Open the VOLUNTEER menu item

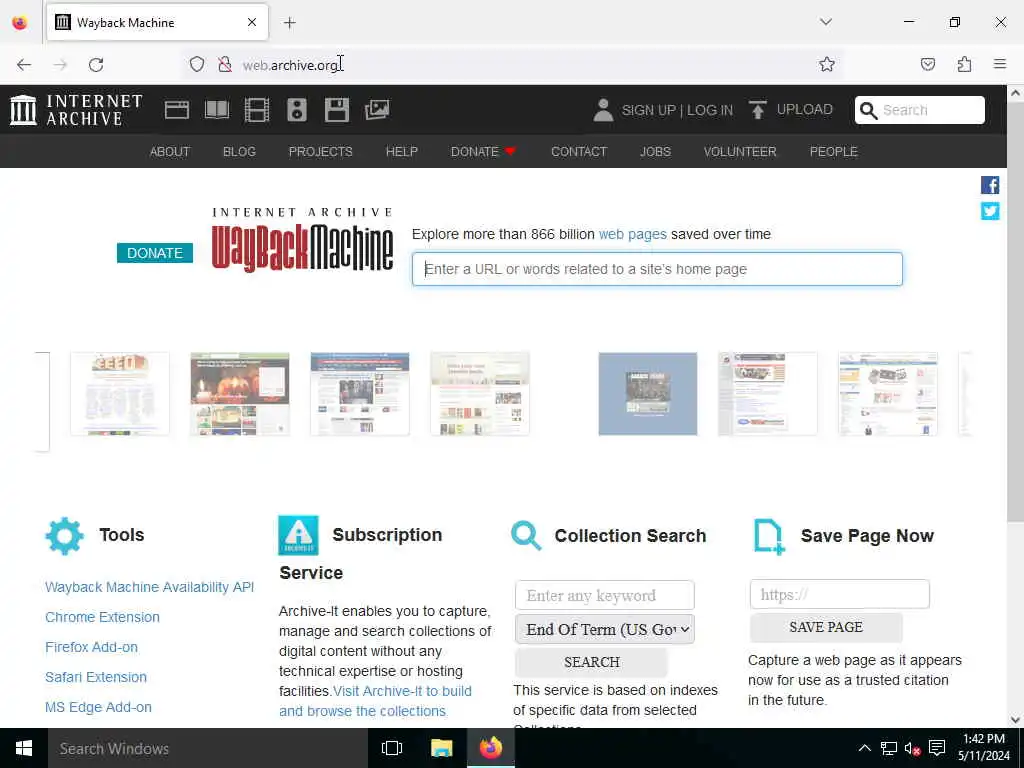pos(740,152)
